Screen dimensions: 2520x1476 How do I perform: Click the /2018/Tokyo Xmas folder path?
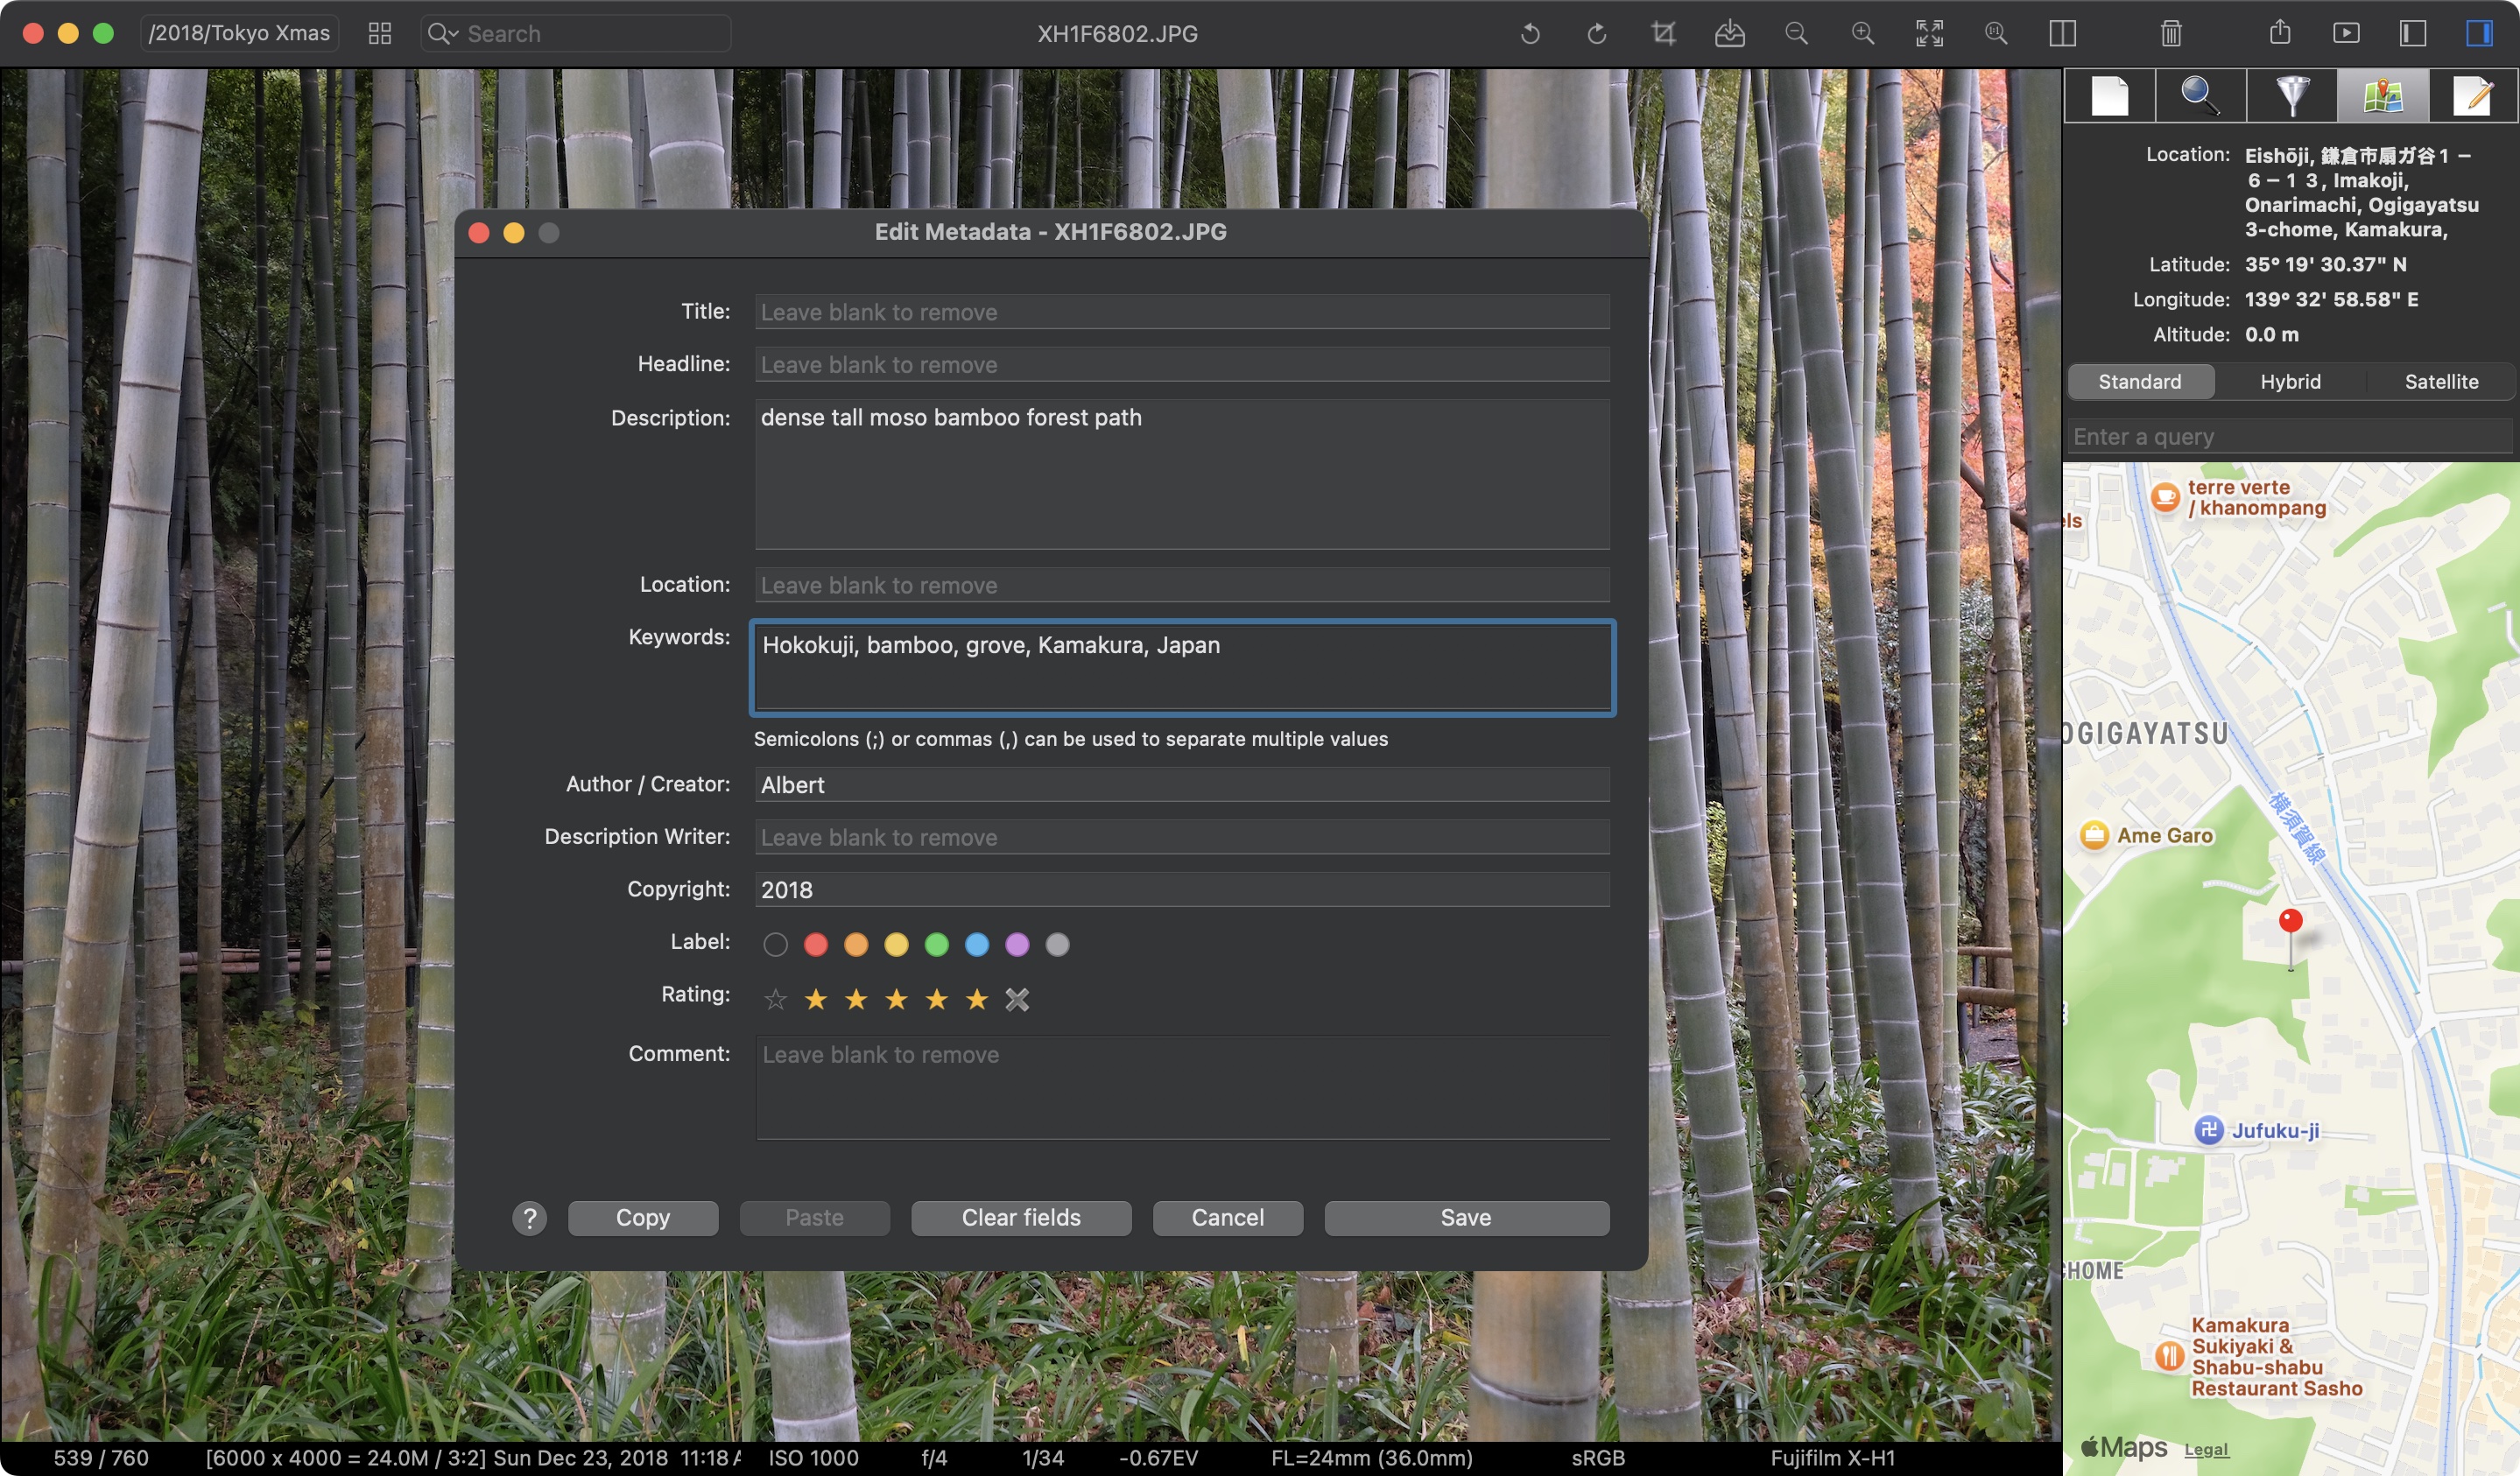[x=239, y=34]
